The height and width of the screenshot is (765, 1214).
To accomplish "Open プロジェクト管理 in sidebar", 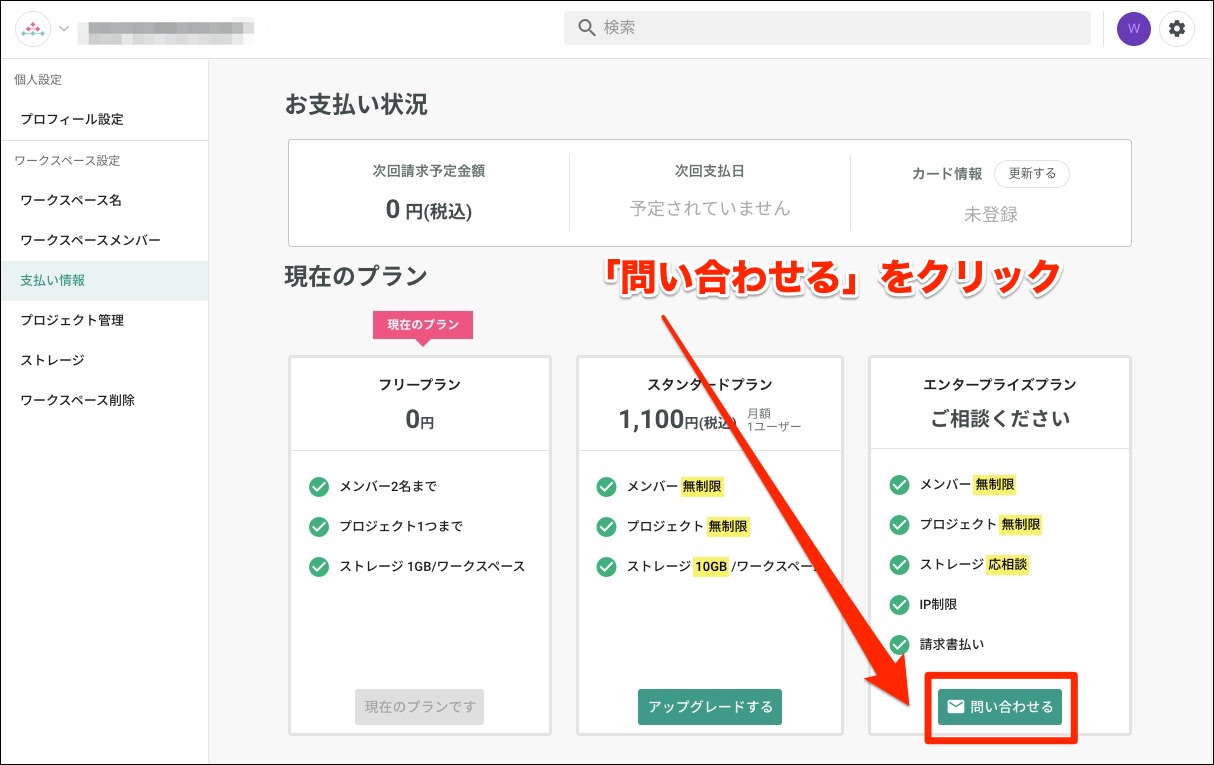I will pyautogui.click(x=72, y=320).
